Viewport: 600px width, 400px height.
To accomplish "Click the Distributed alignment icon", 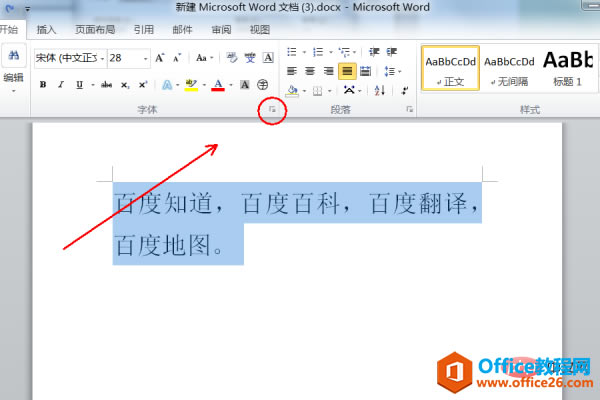I will (365, 71).
